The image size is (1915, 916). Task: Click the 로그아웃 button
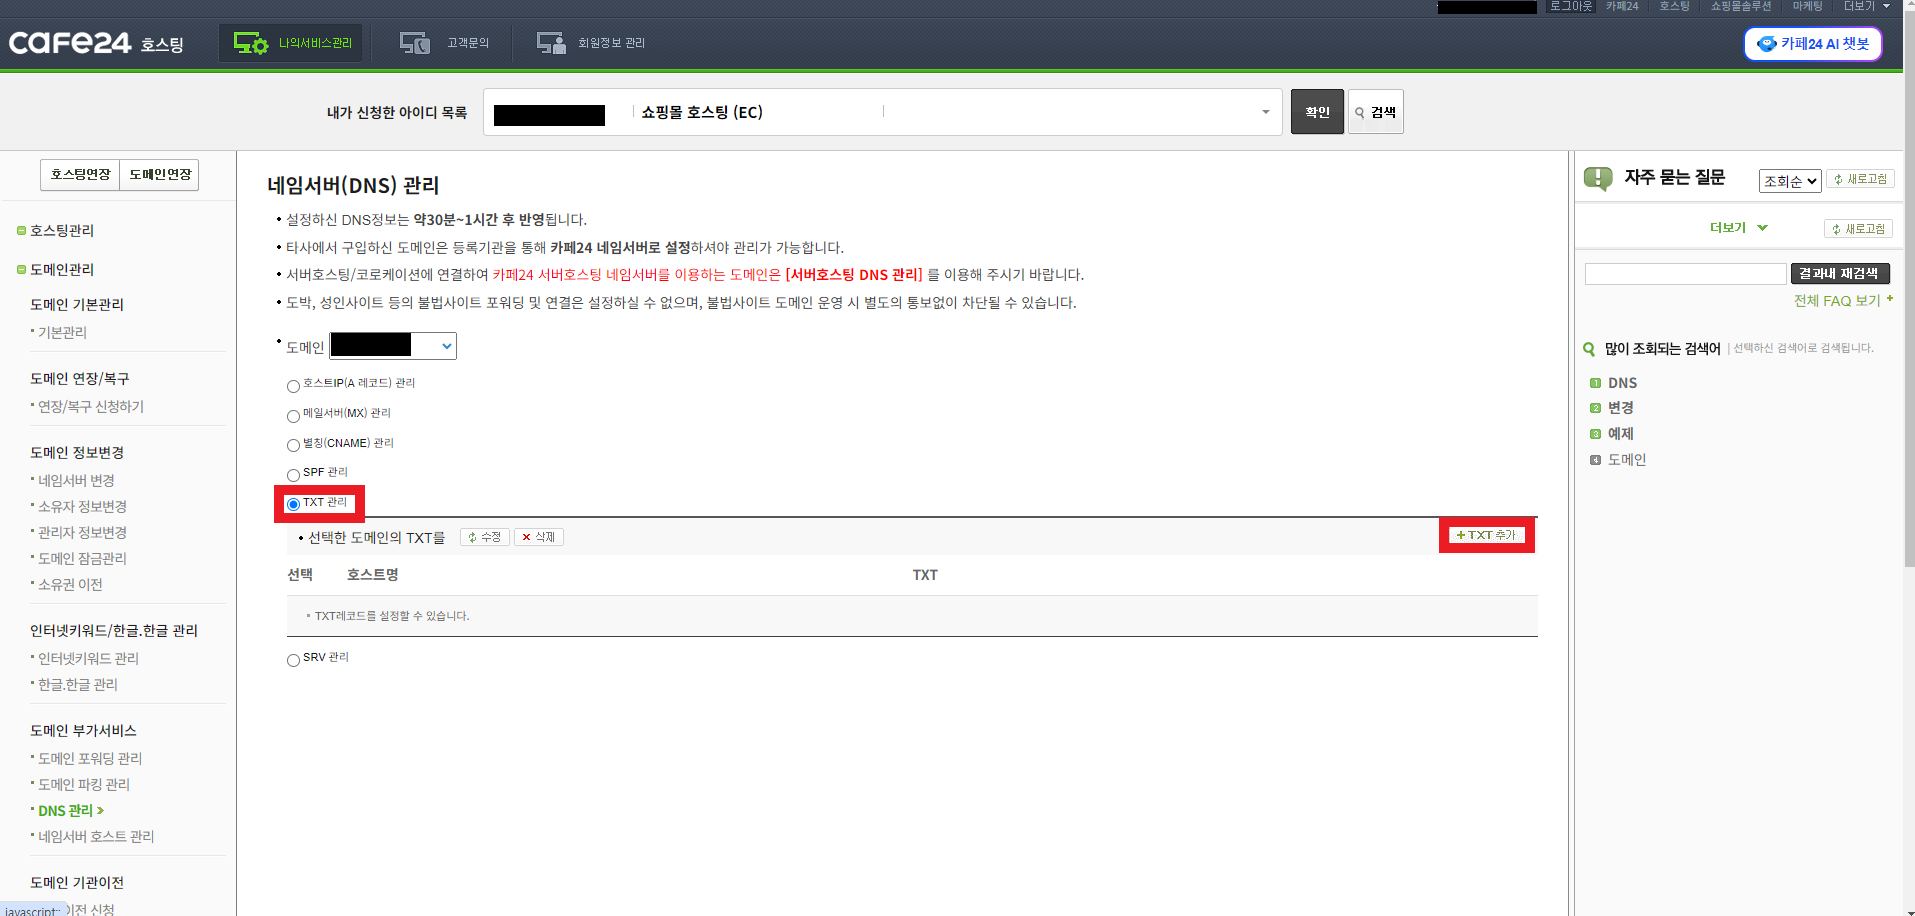point(1570,6)
